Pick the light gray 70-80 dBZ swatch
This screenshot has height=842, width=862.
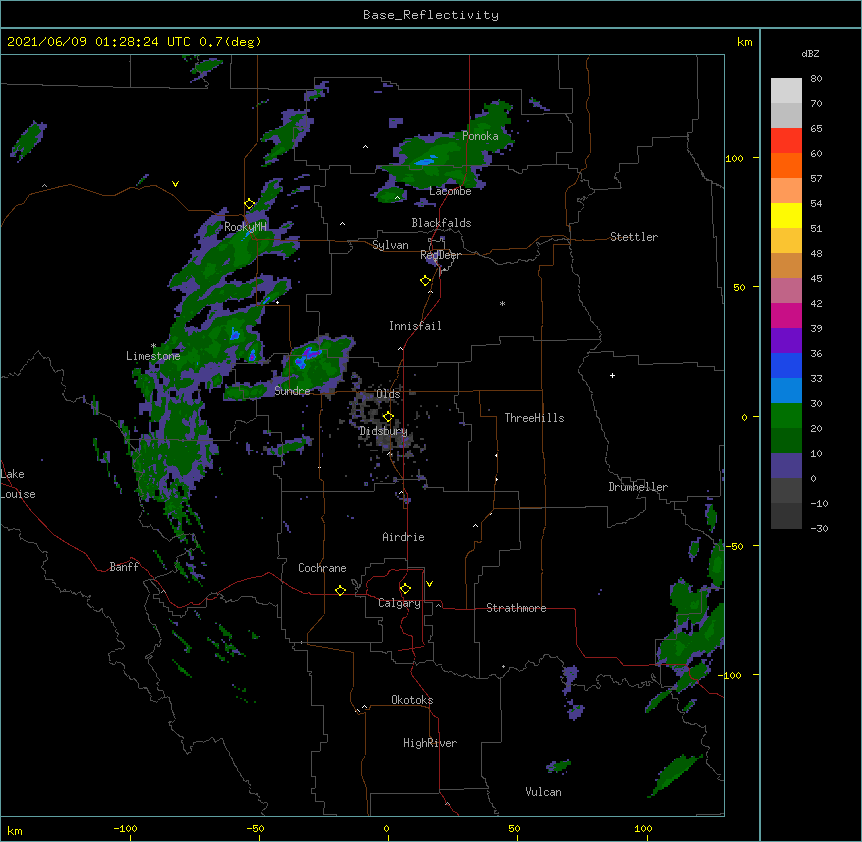pyautogui.click(x=786, y=91)
